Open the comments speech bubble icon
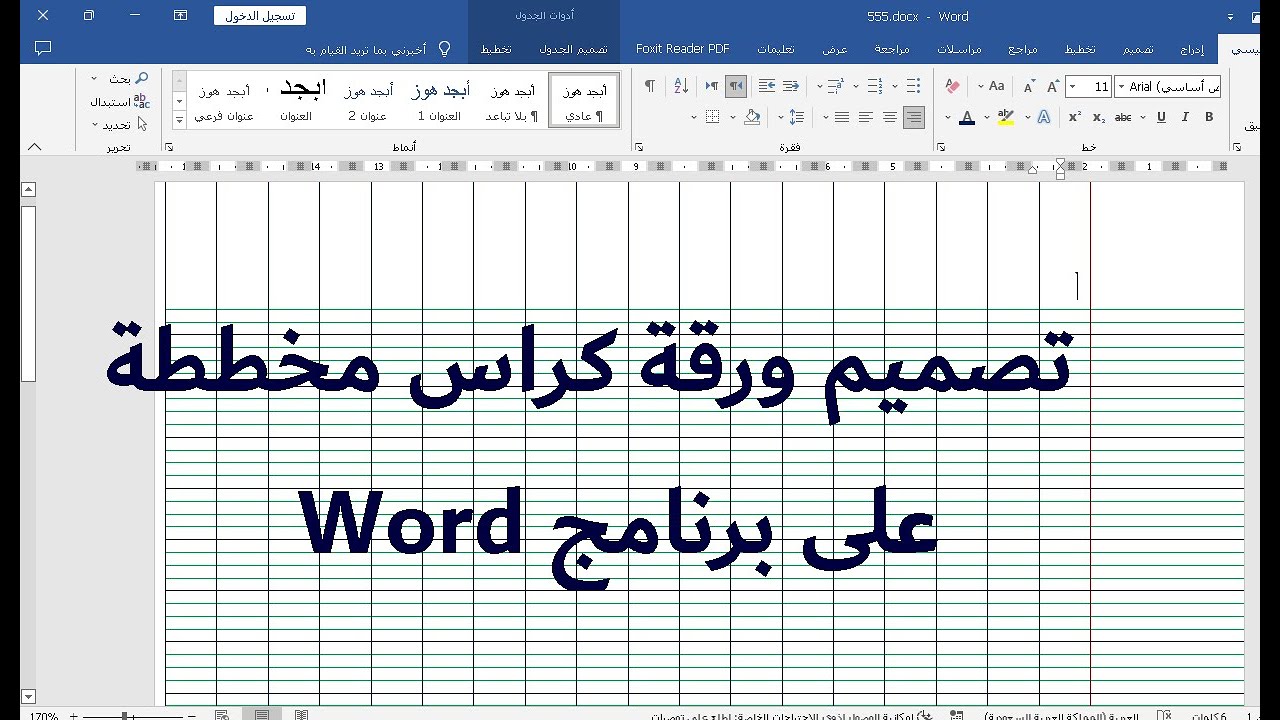Screen dimensions: 1280x720 (42, 48)
